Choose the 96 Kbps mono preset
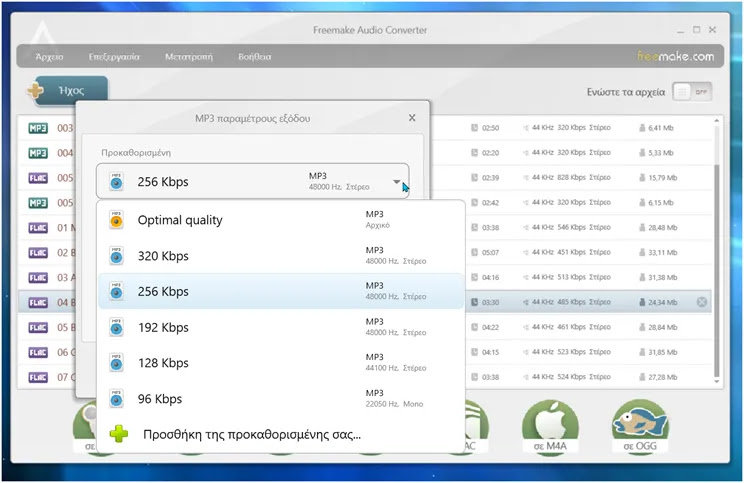Image resolution: width=744 pixels, height=483 pixels. tap(280, 399)
